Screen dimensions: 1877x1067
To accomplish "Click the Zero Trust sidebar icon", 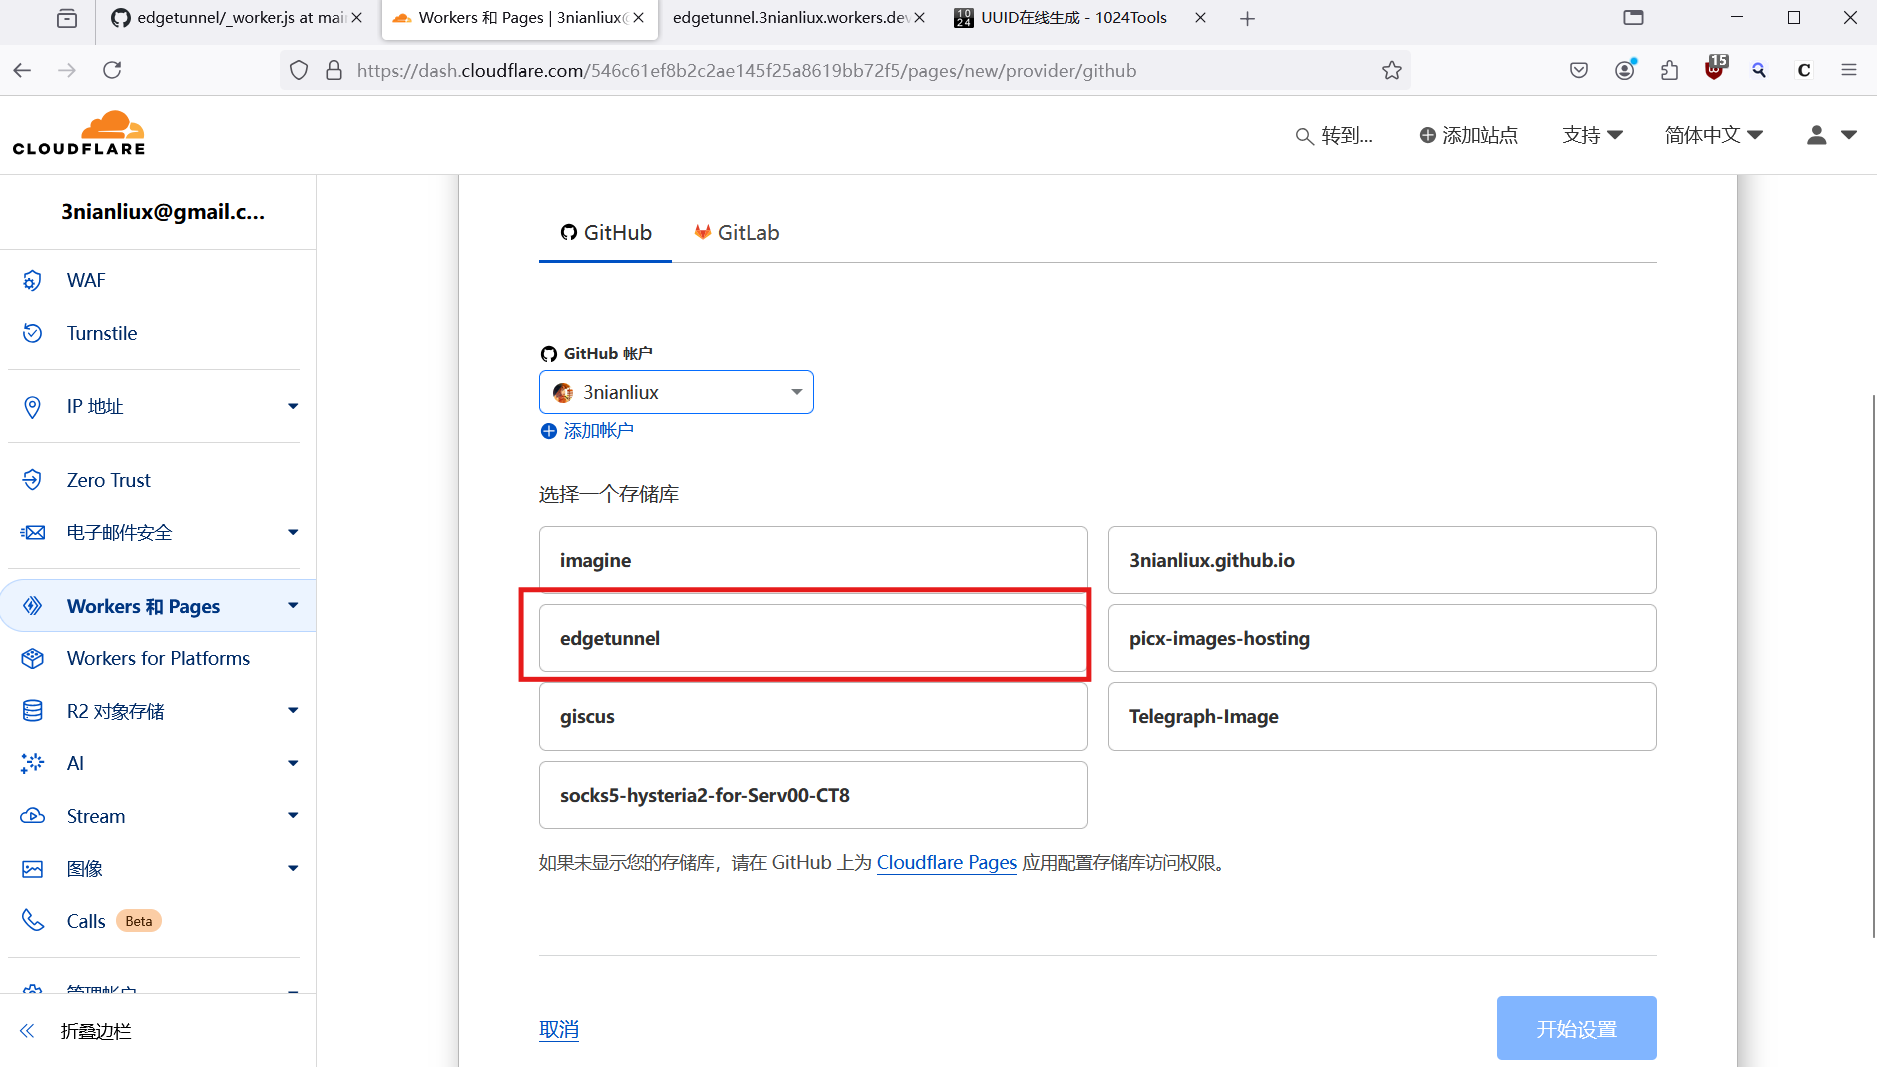I will point(33,480).
